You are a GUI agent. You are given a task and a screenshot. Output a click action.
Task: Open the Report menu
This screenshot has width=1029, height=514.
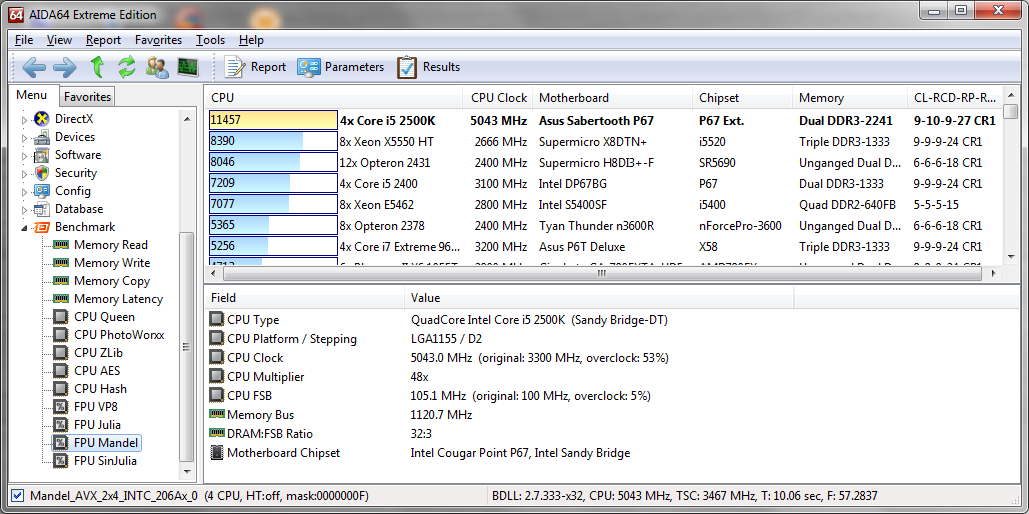103,40
